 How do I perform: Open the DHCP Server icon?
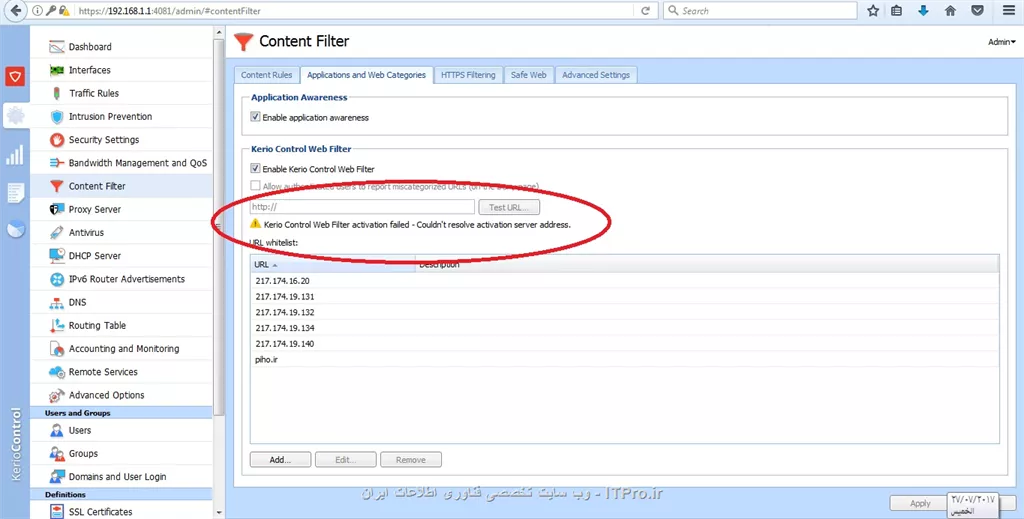[57, 256]
